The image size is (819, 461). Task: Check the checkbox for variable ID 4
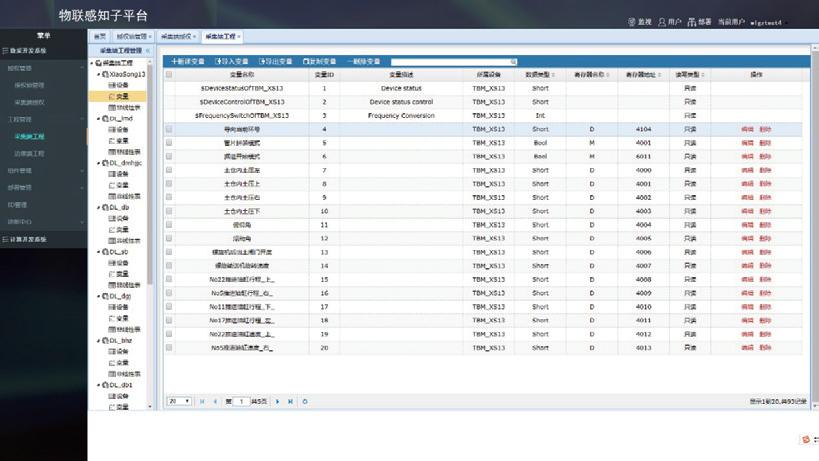169,129
